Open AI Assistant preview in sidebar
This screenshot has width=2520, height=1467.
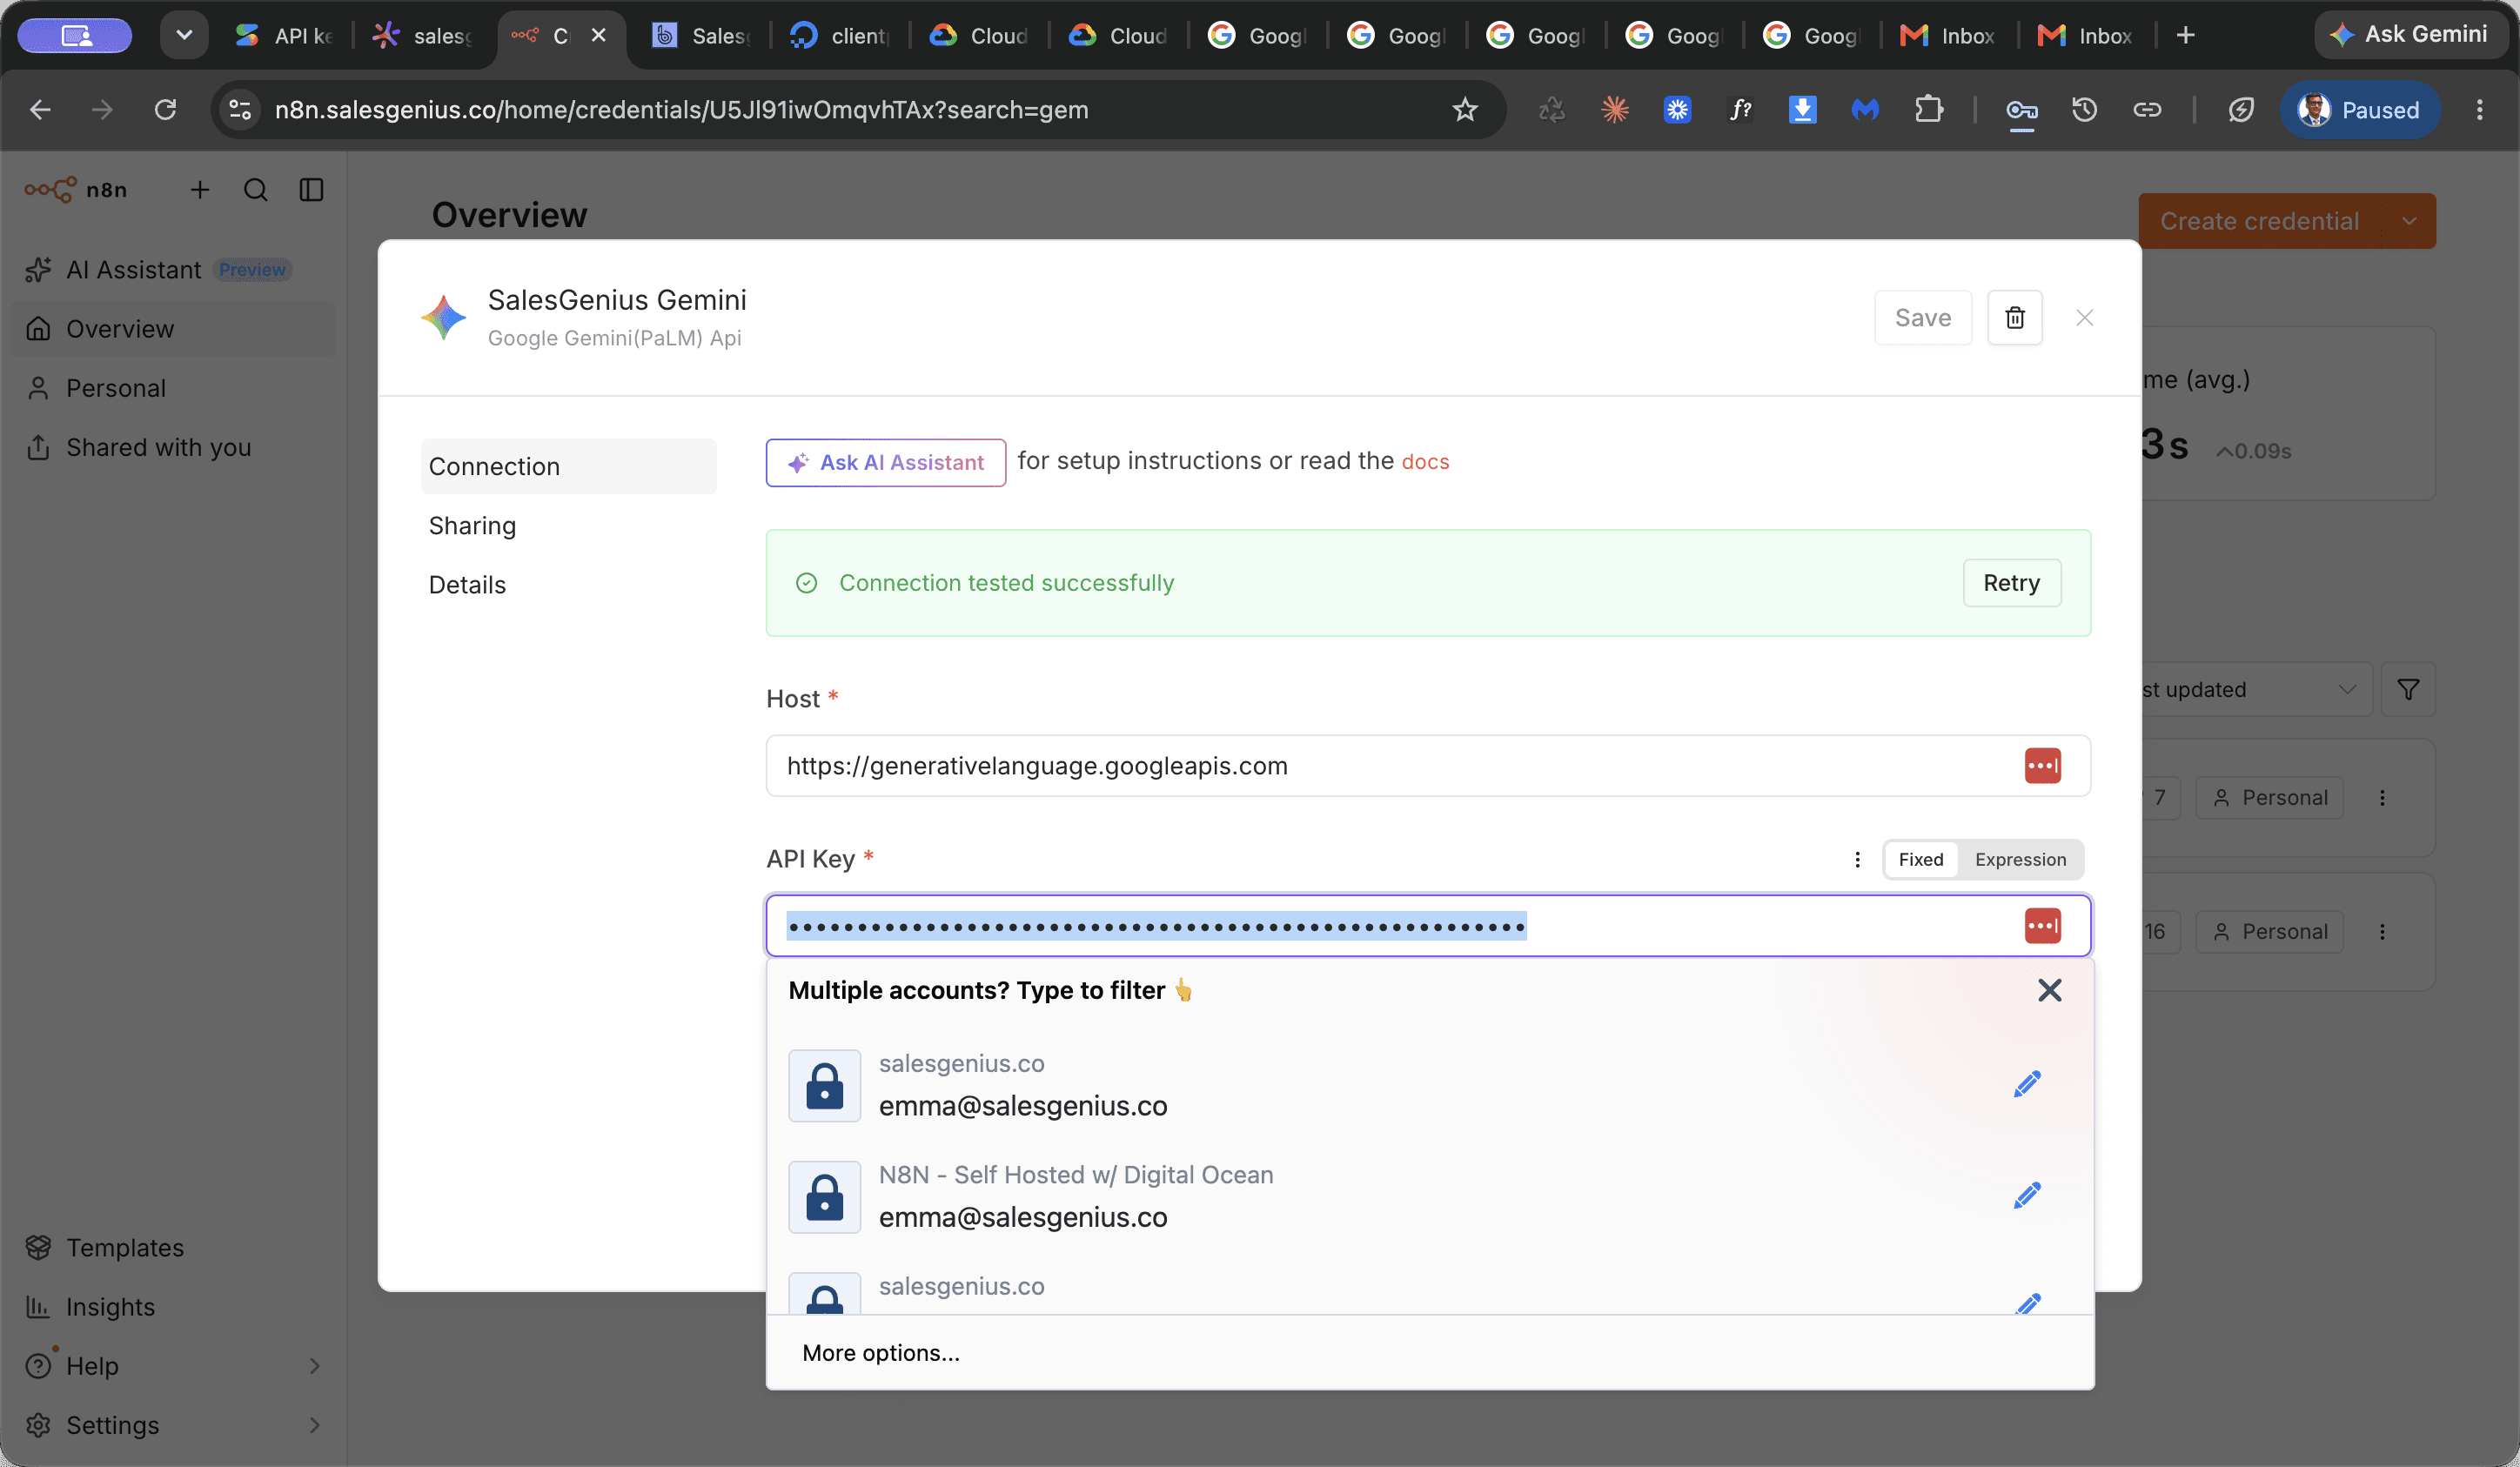point(175,270)
